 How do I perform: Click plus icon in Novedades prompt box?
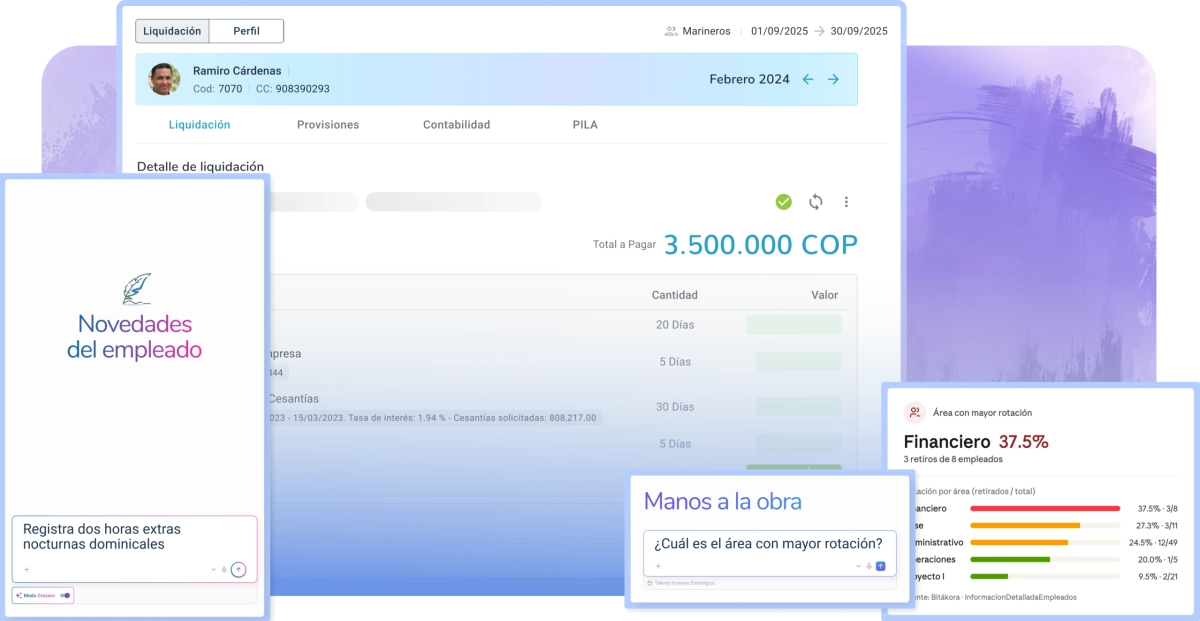coord(27,570)
